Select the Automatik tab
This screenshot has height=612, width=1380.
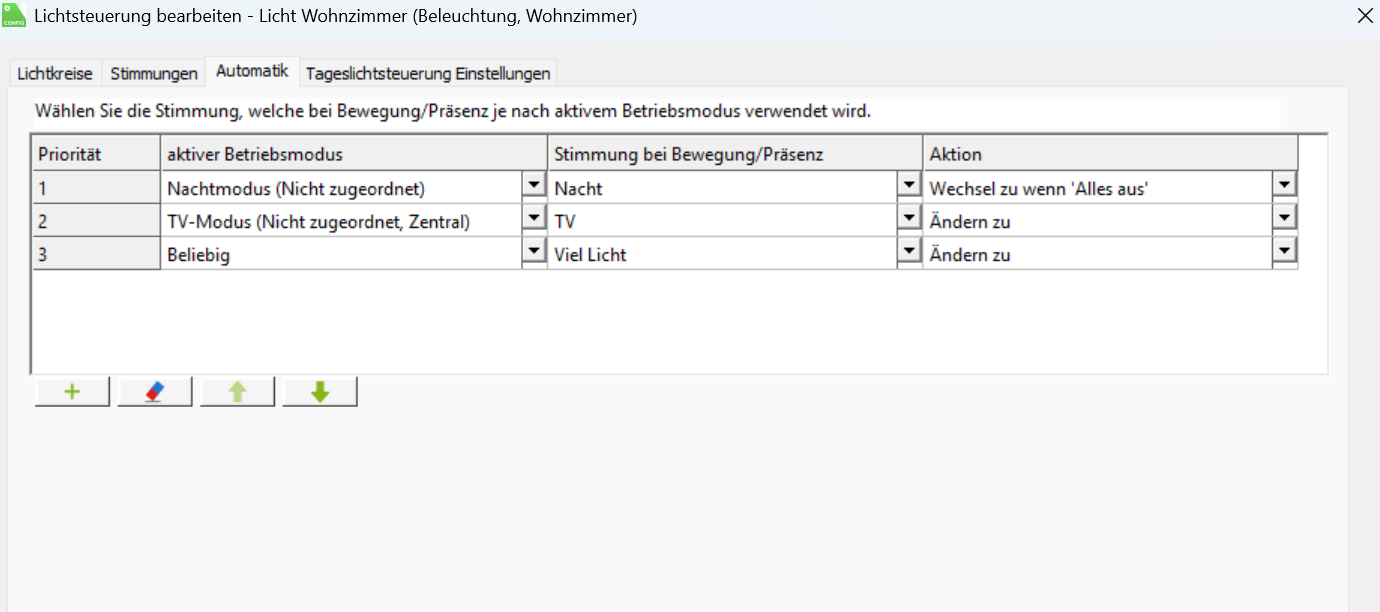click(252, 71)
